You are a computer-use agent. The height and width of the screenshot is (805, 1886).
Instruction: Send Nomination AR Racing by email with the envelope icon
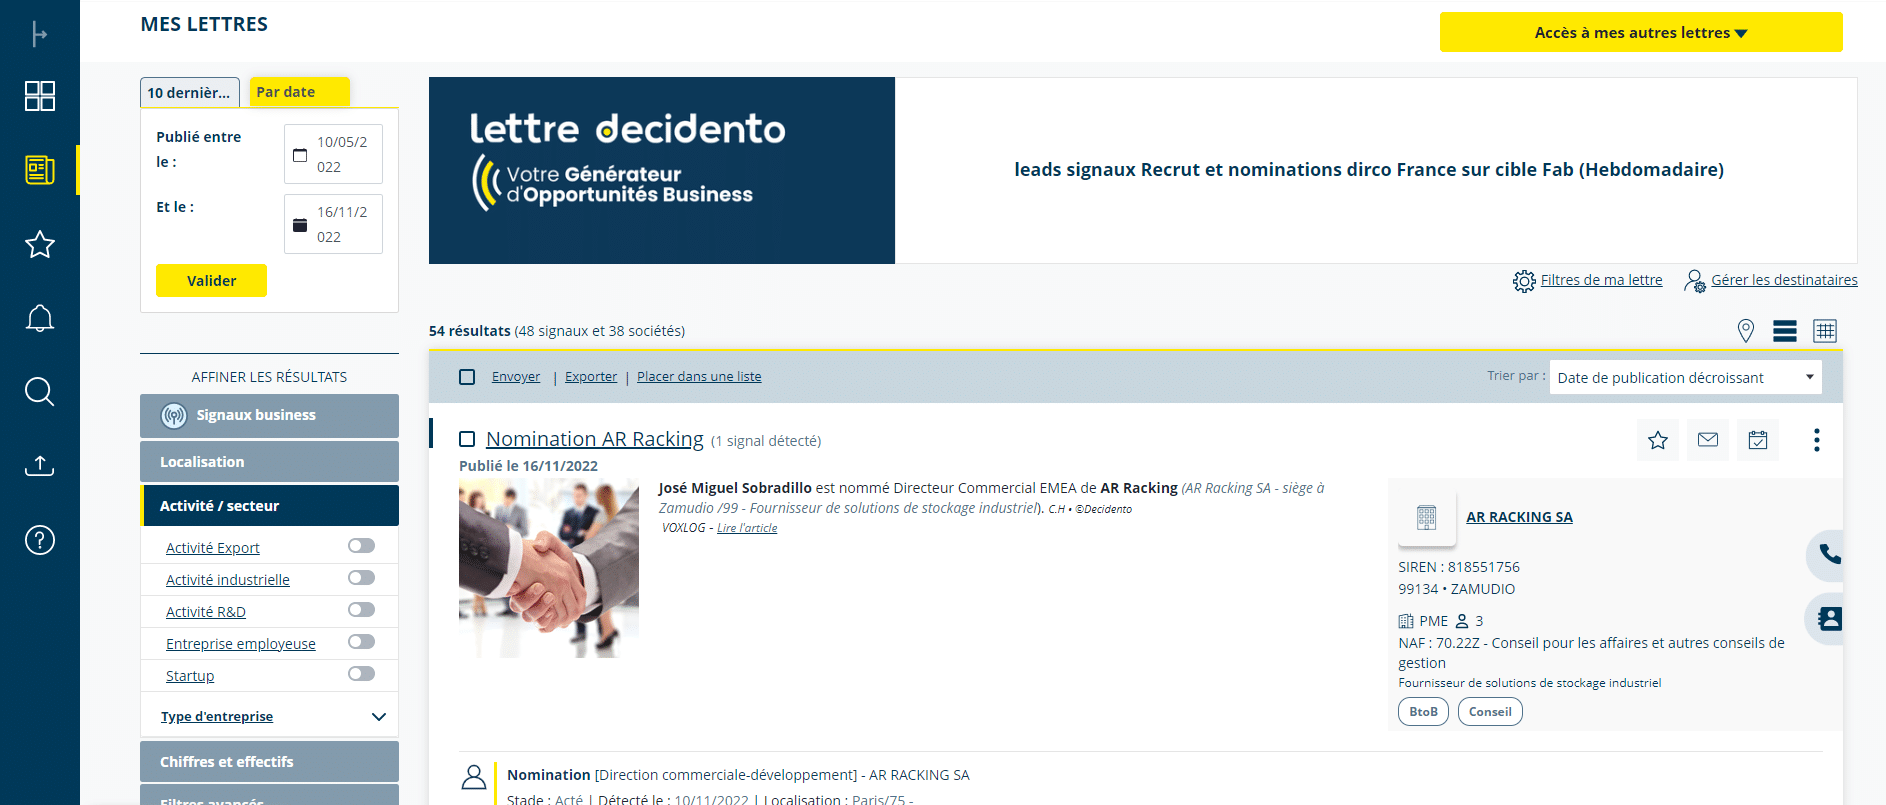(x=1708, y=440)
